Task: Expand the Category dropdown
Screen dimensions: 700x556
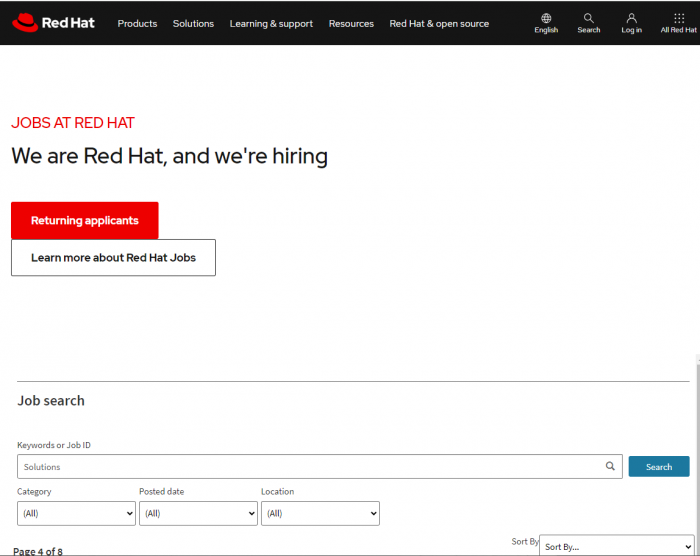Action: pos(76,513)
